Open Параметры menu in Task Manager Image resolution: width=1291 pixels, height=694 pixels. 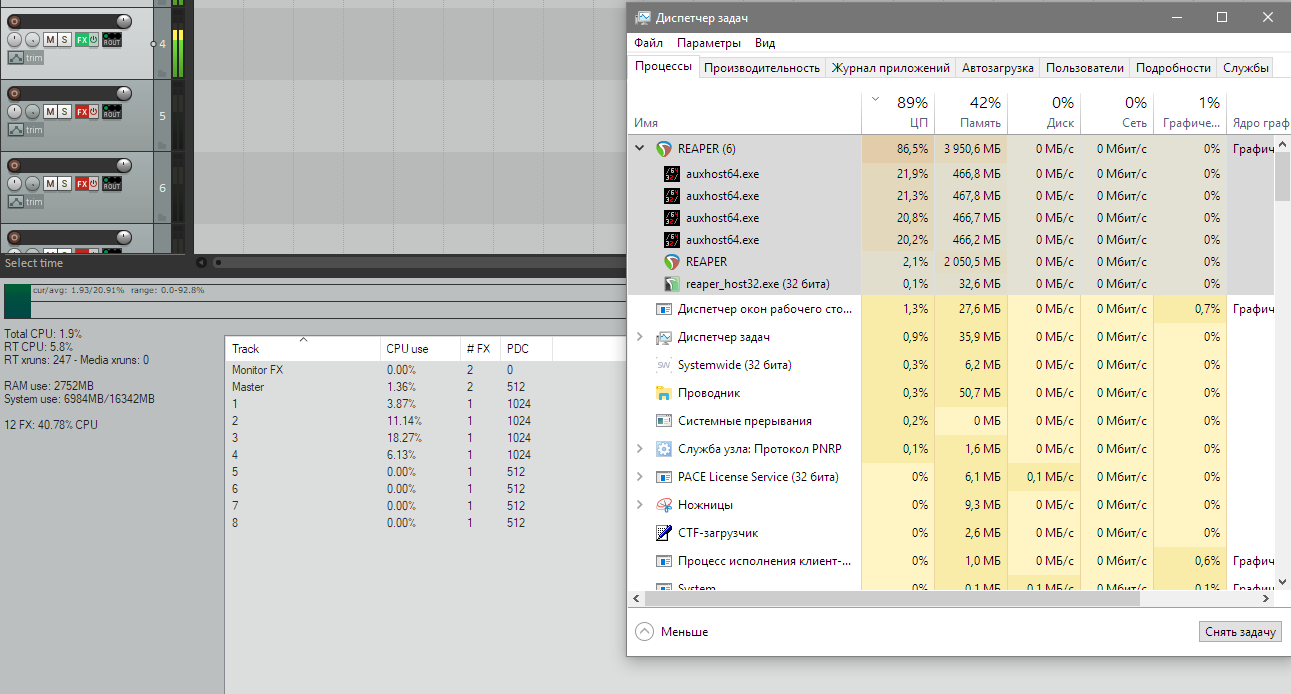[709, 43]
